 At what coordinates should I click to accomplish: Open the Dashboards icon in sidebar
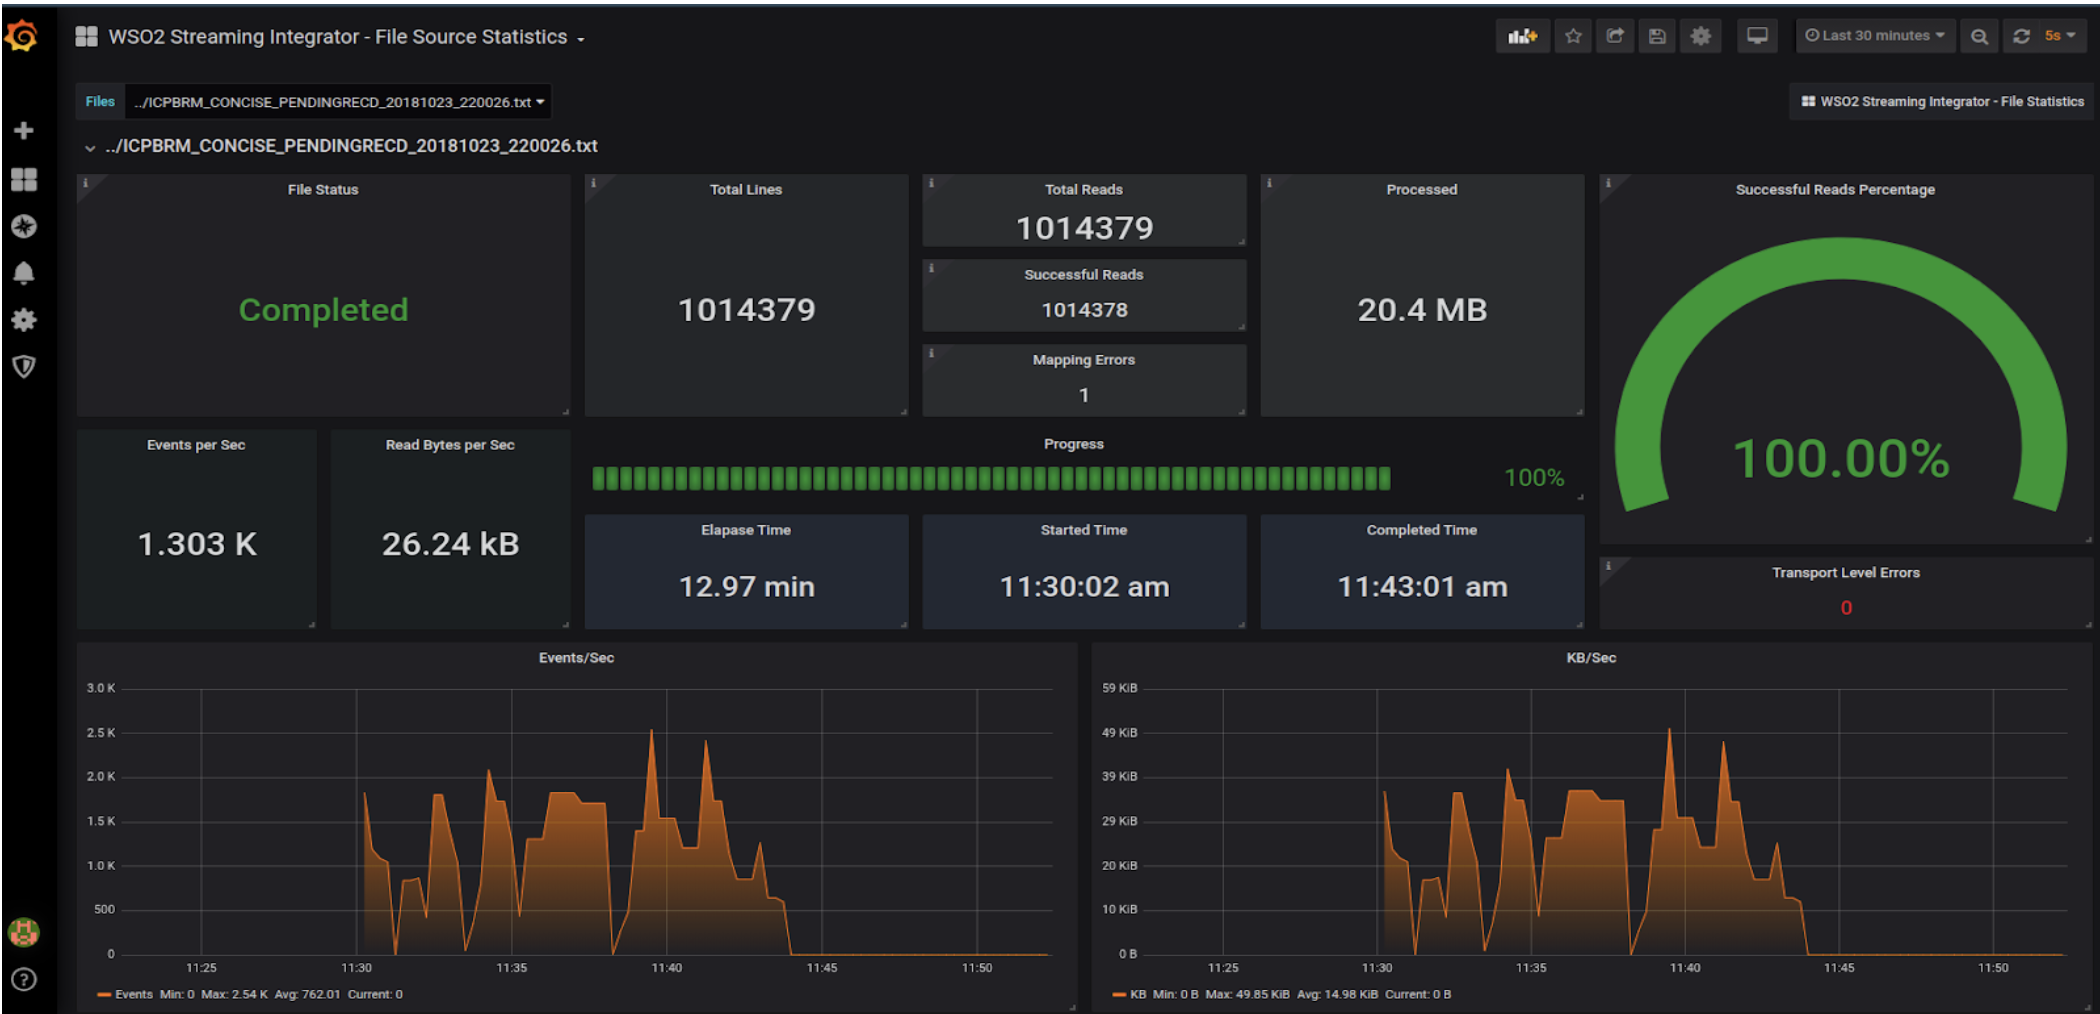click(x=24, y=179)
